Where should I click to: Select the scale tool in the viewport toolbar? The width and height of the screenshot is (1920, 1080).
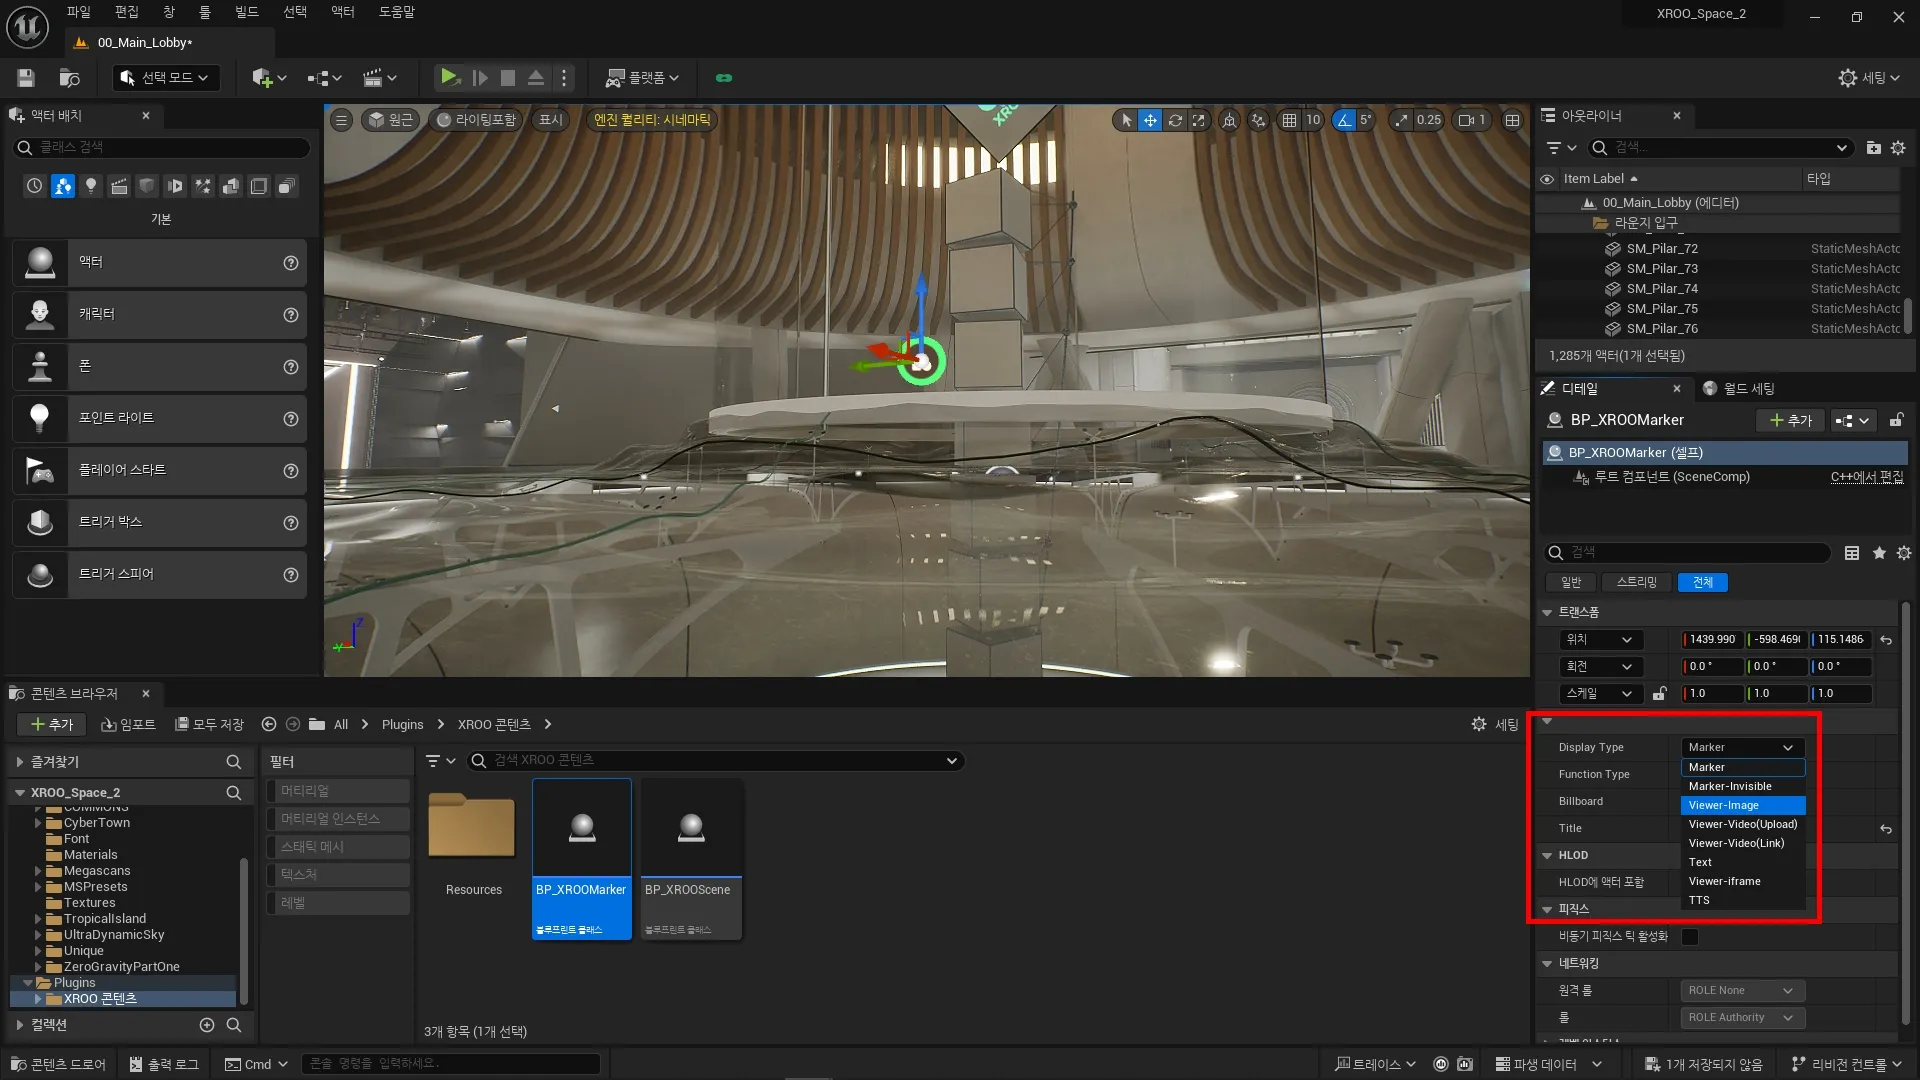[x=1199, y=120]
